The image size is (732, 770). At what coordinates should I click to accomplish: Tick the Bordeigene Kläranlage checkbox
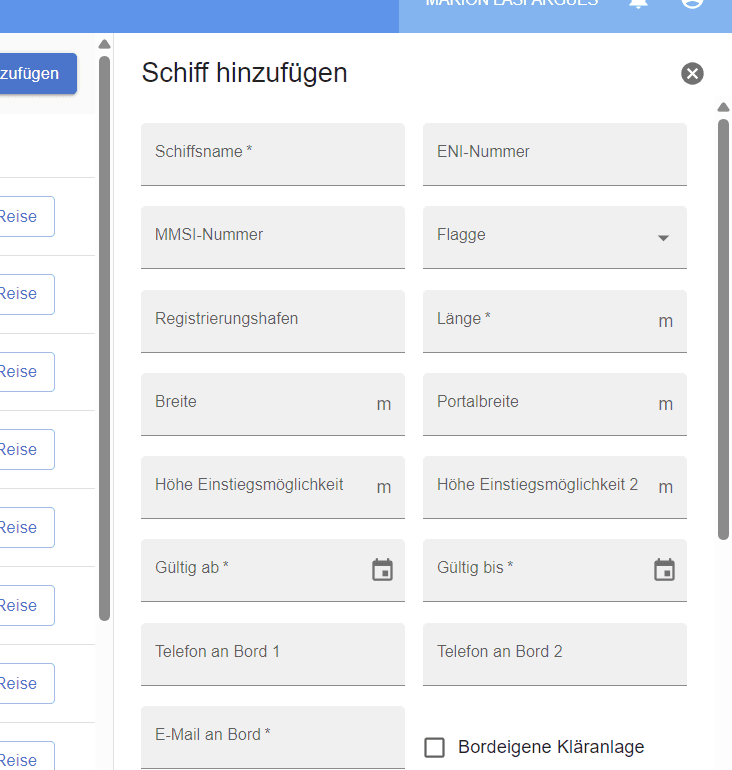434,747
